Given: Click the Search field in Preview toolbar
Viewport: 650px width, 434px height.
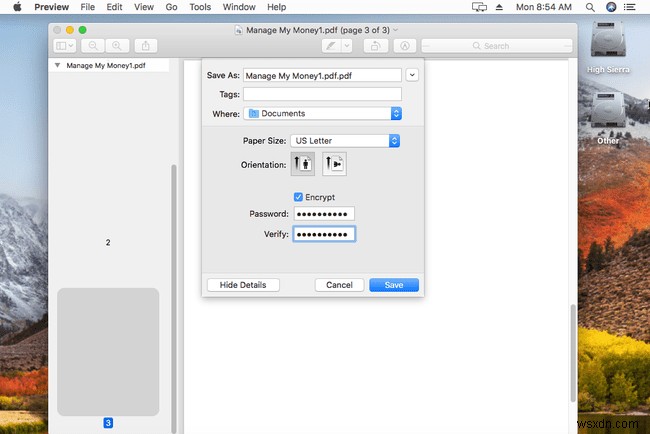Looking at the screenshot, I should coord(497,46).
